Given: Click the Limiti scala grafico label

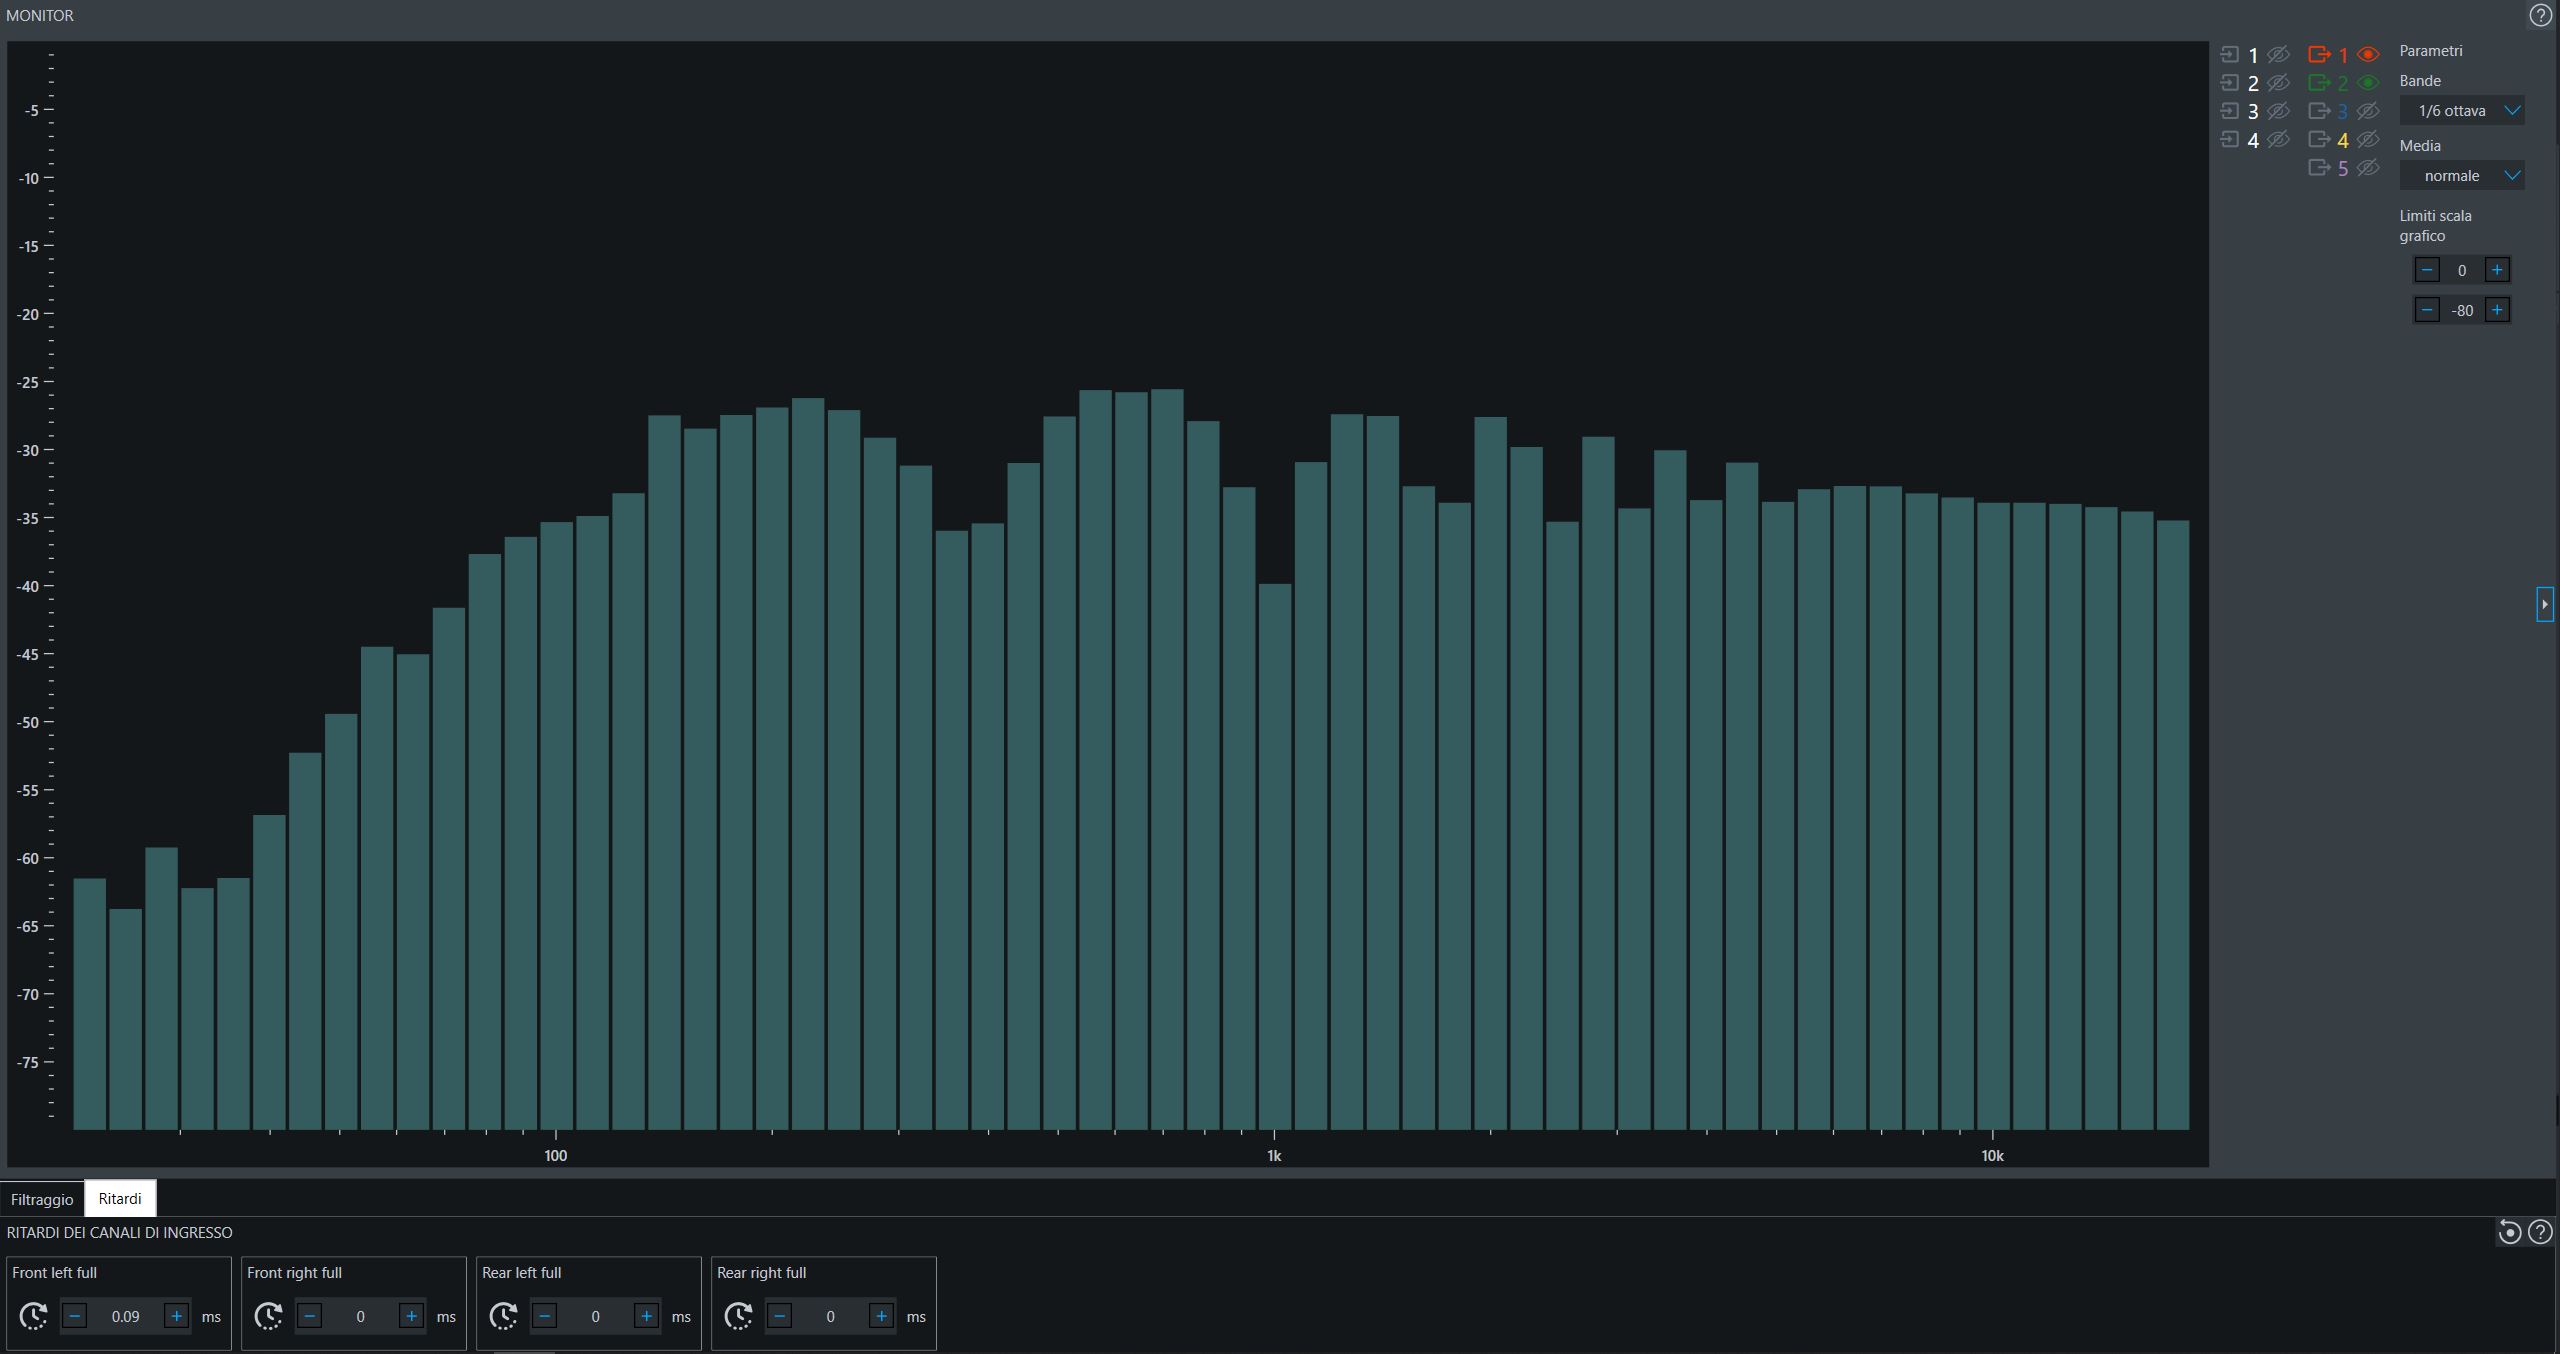Looking at the screenshot, I should point(2436,226).
